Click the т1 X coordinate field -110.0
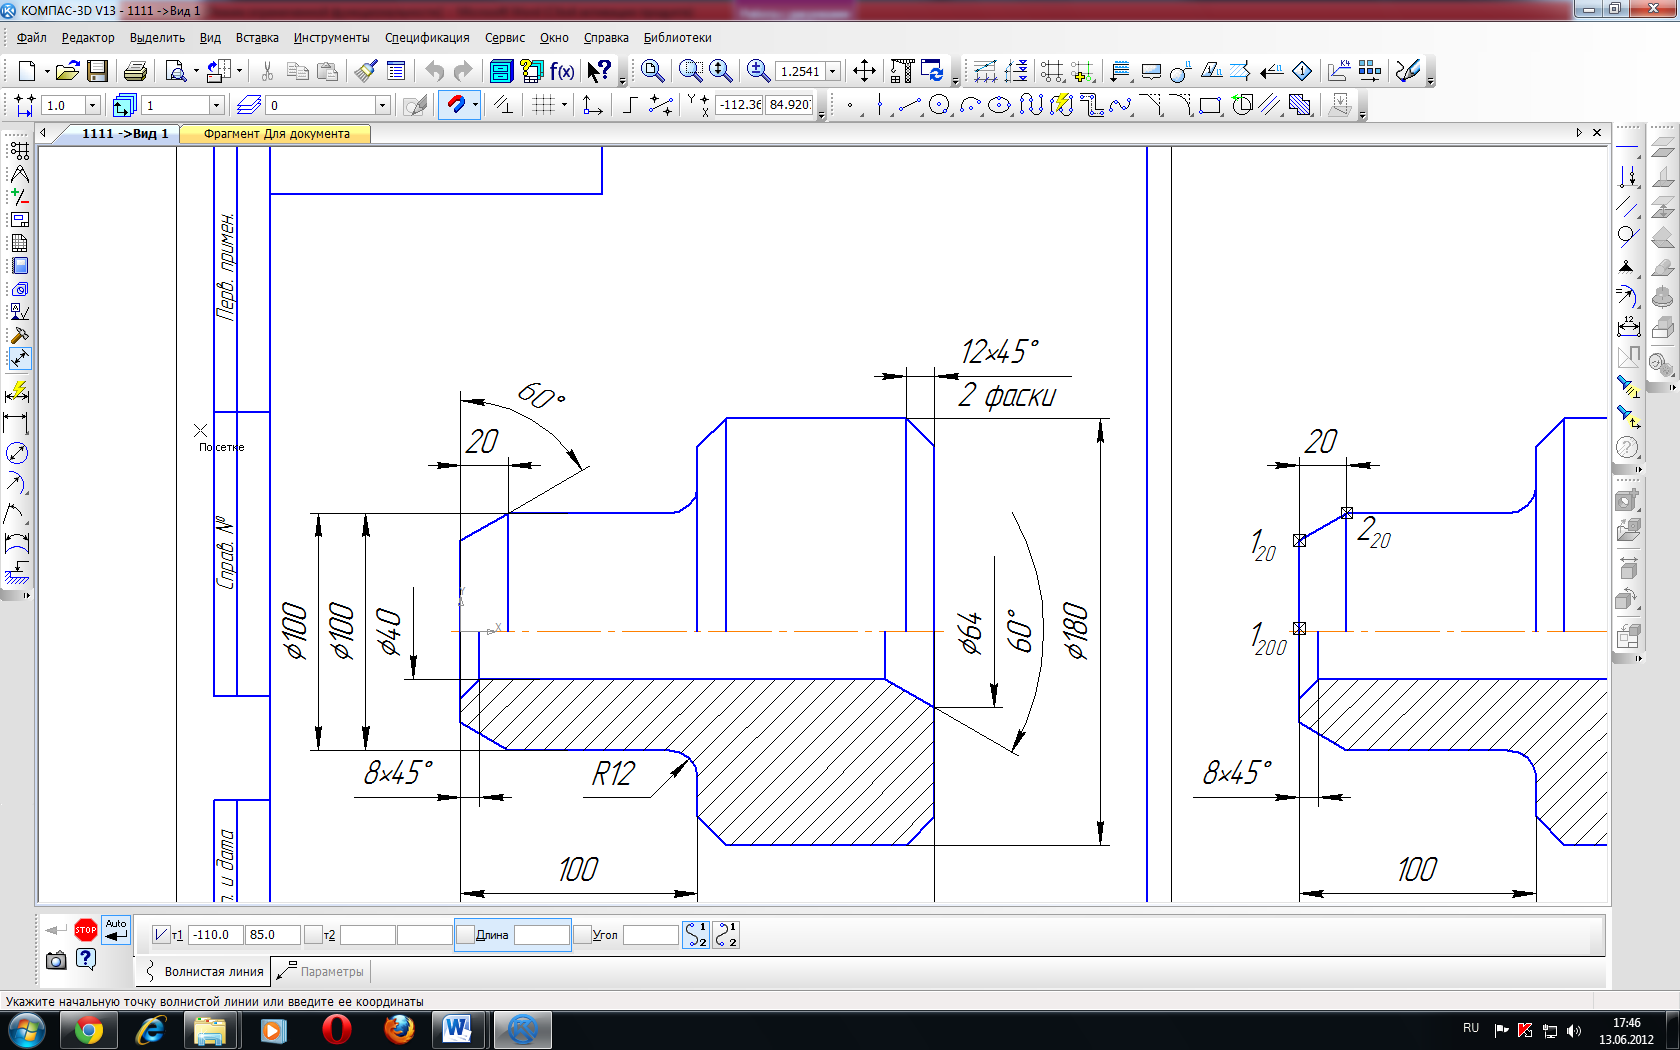This screenshot has height=1050, width=1680. coord(215,935)
